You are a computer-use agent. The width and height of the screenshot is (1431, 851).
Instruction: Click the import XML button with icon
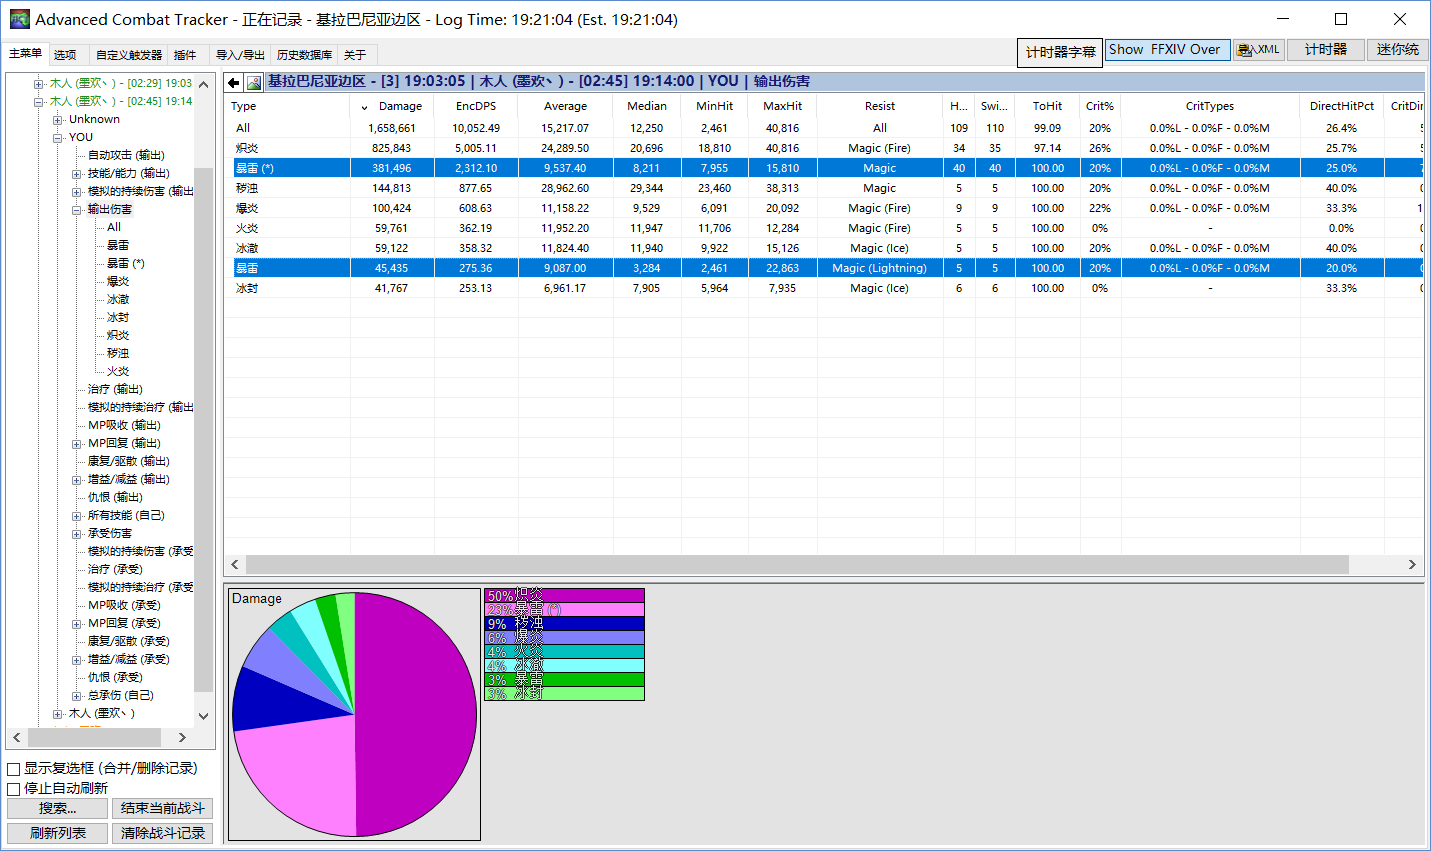point(1258,50)
